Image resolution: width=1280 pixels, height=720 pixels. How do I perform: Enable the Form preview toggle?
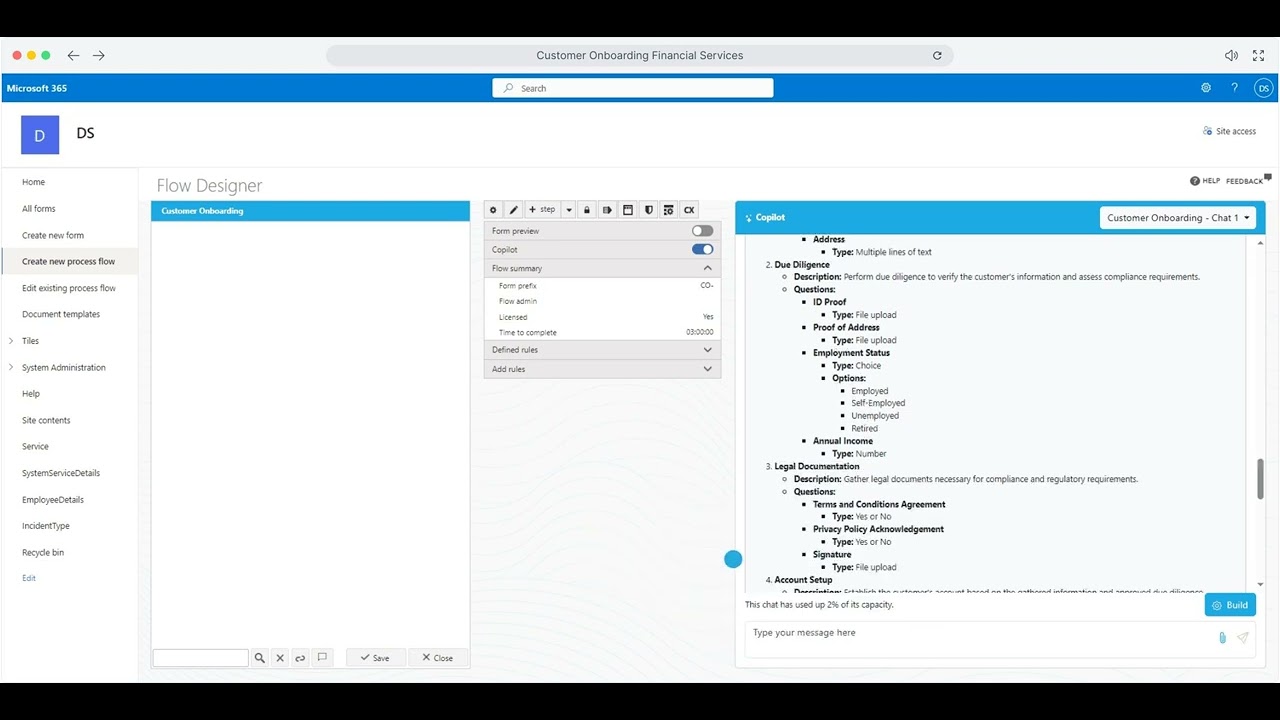[x=703, y=231]
